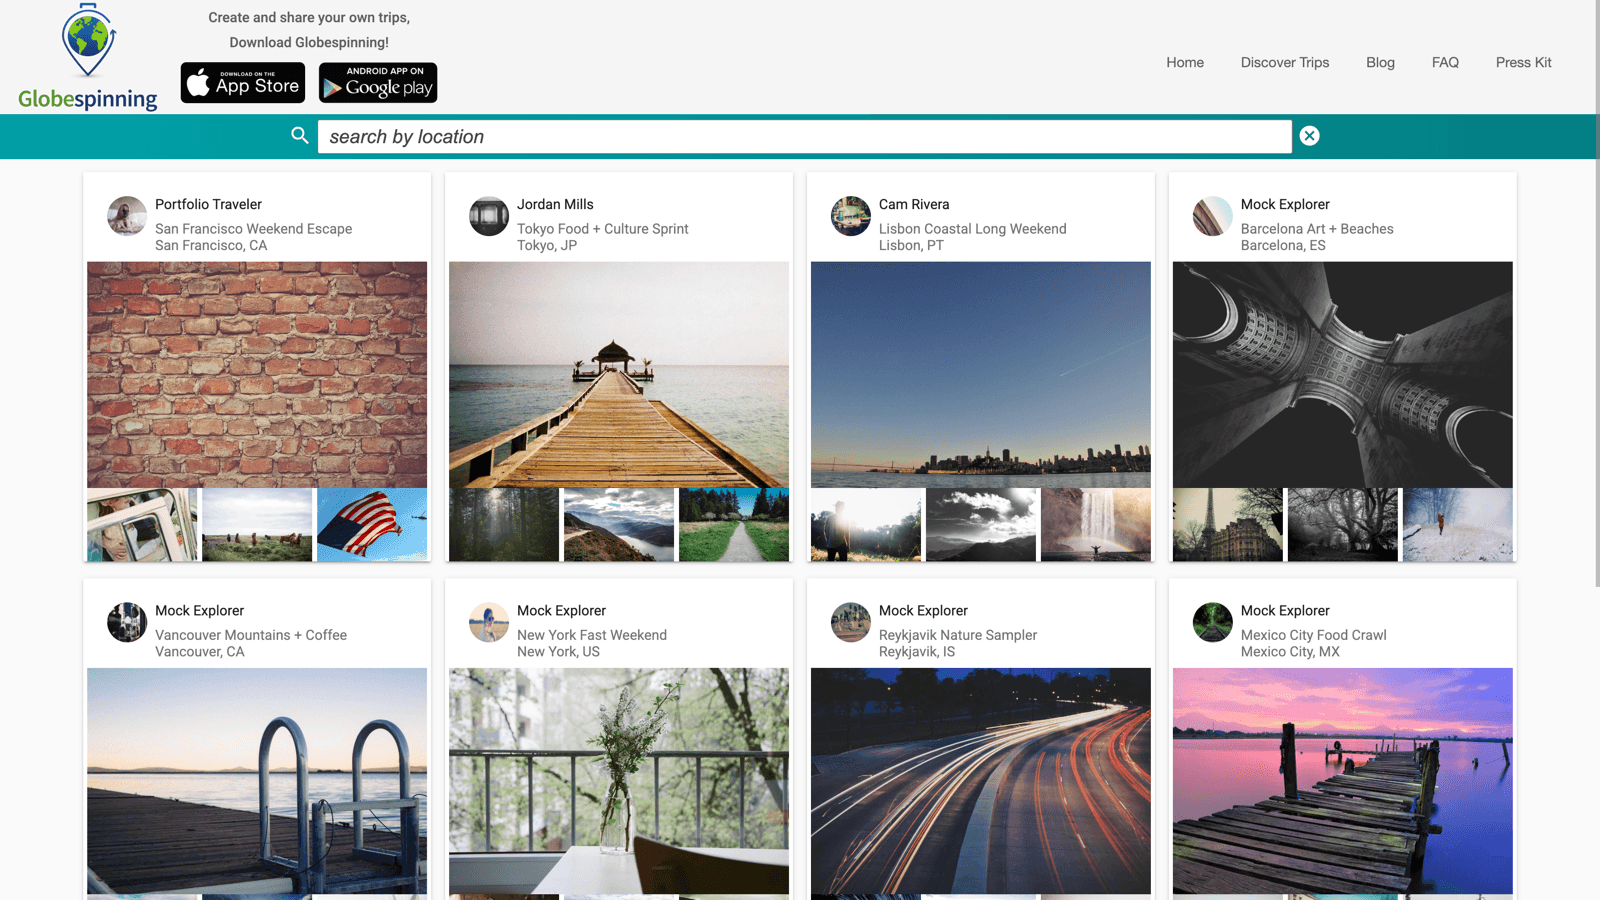Click the Mock Explorer avatar on Barcelona trip
This screenshot has width=1600, height=900.
(x=1212, y=217)
